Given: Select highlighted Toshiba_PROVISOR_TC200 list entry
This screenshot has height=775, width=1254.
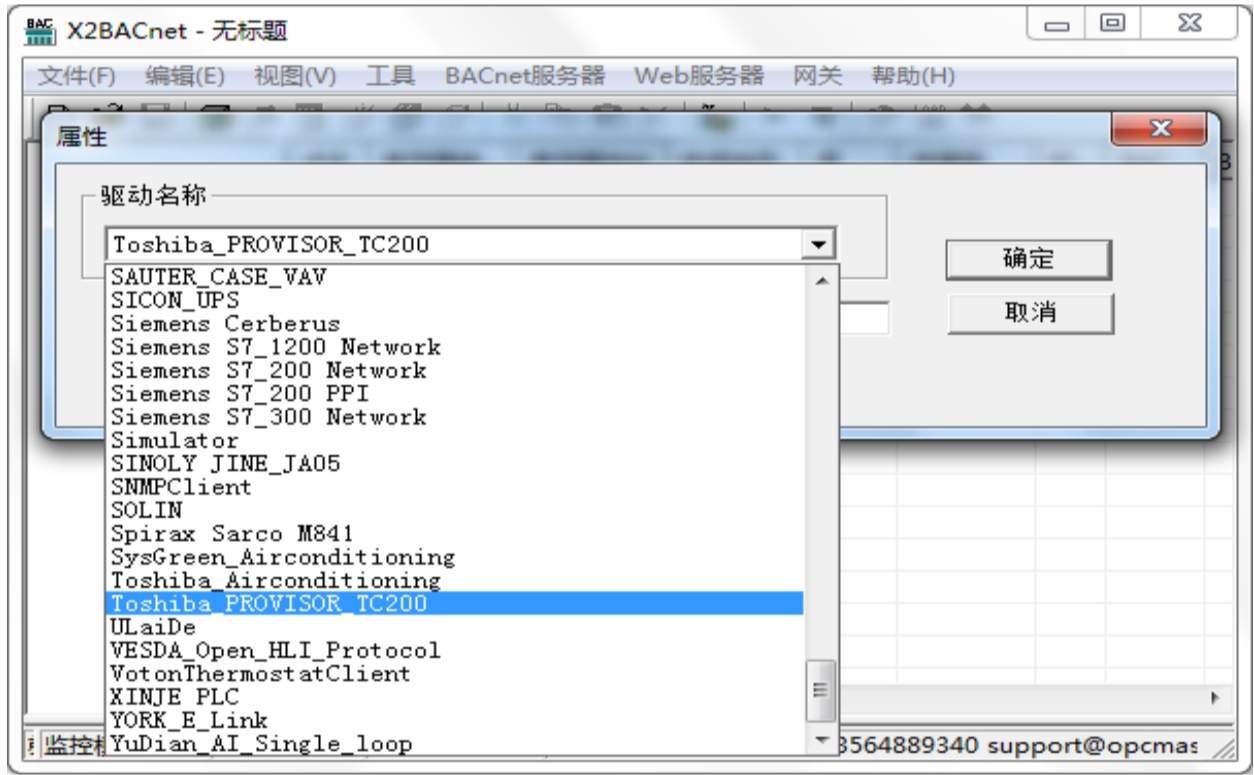Looking at the screenshot, I should 453,603.
